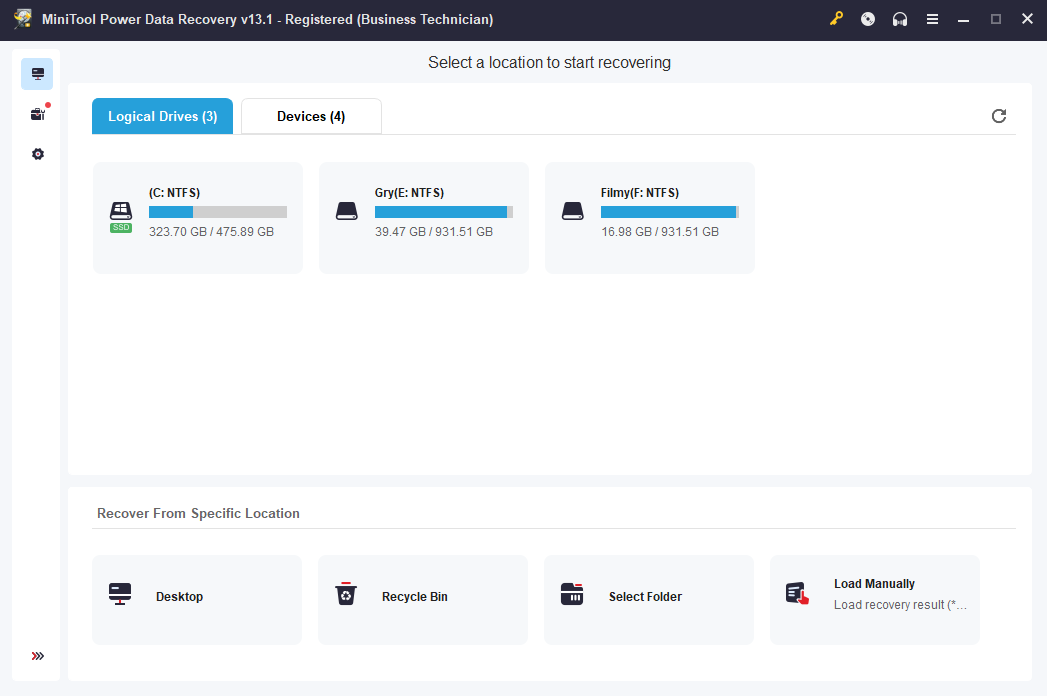Open support via the headphones icon
This screenshot has height=696, width=1047.
[899, 19]
